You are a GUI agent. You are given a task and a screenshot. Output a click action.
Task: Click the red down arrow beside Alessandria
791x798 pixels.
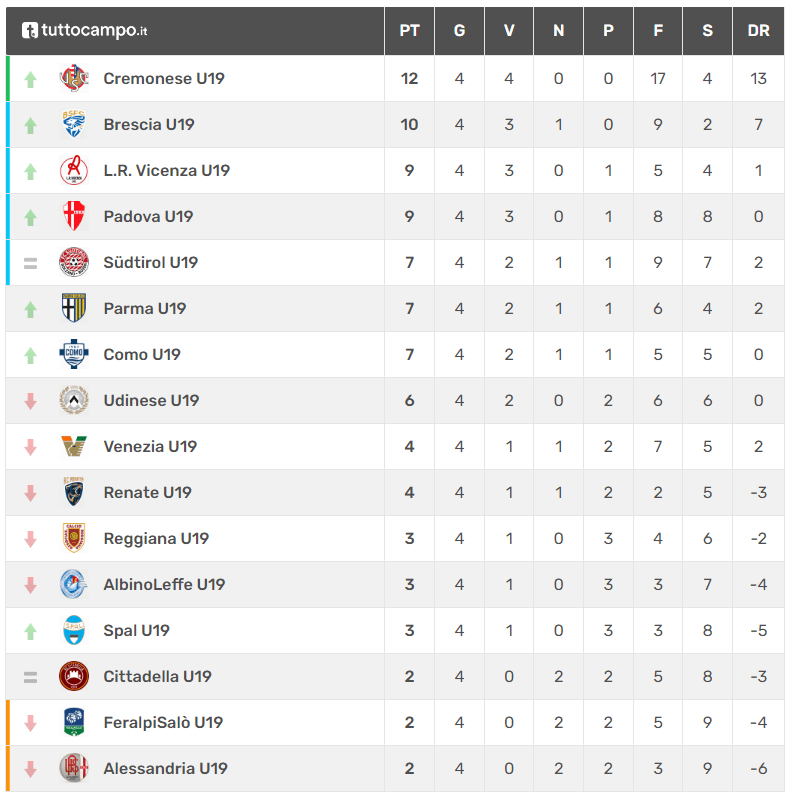pyautogui.click(x=31, y=769)
